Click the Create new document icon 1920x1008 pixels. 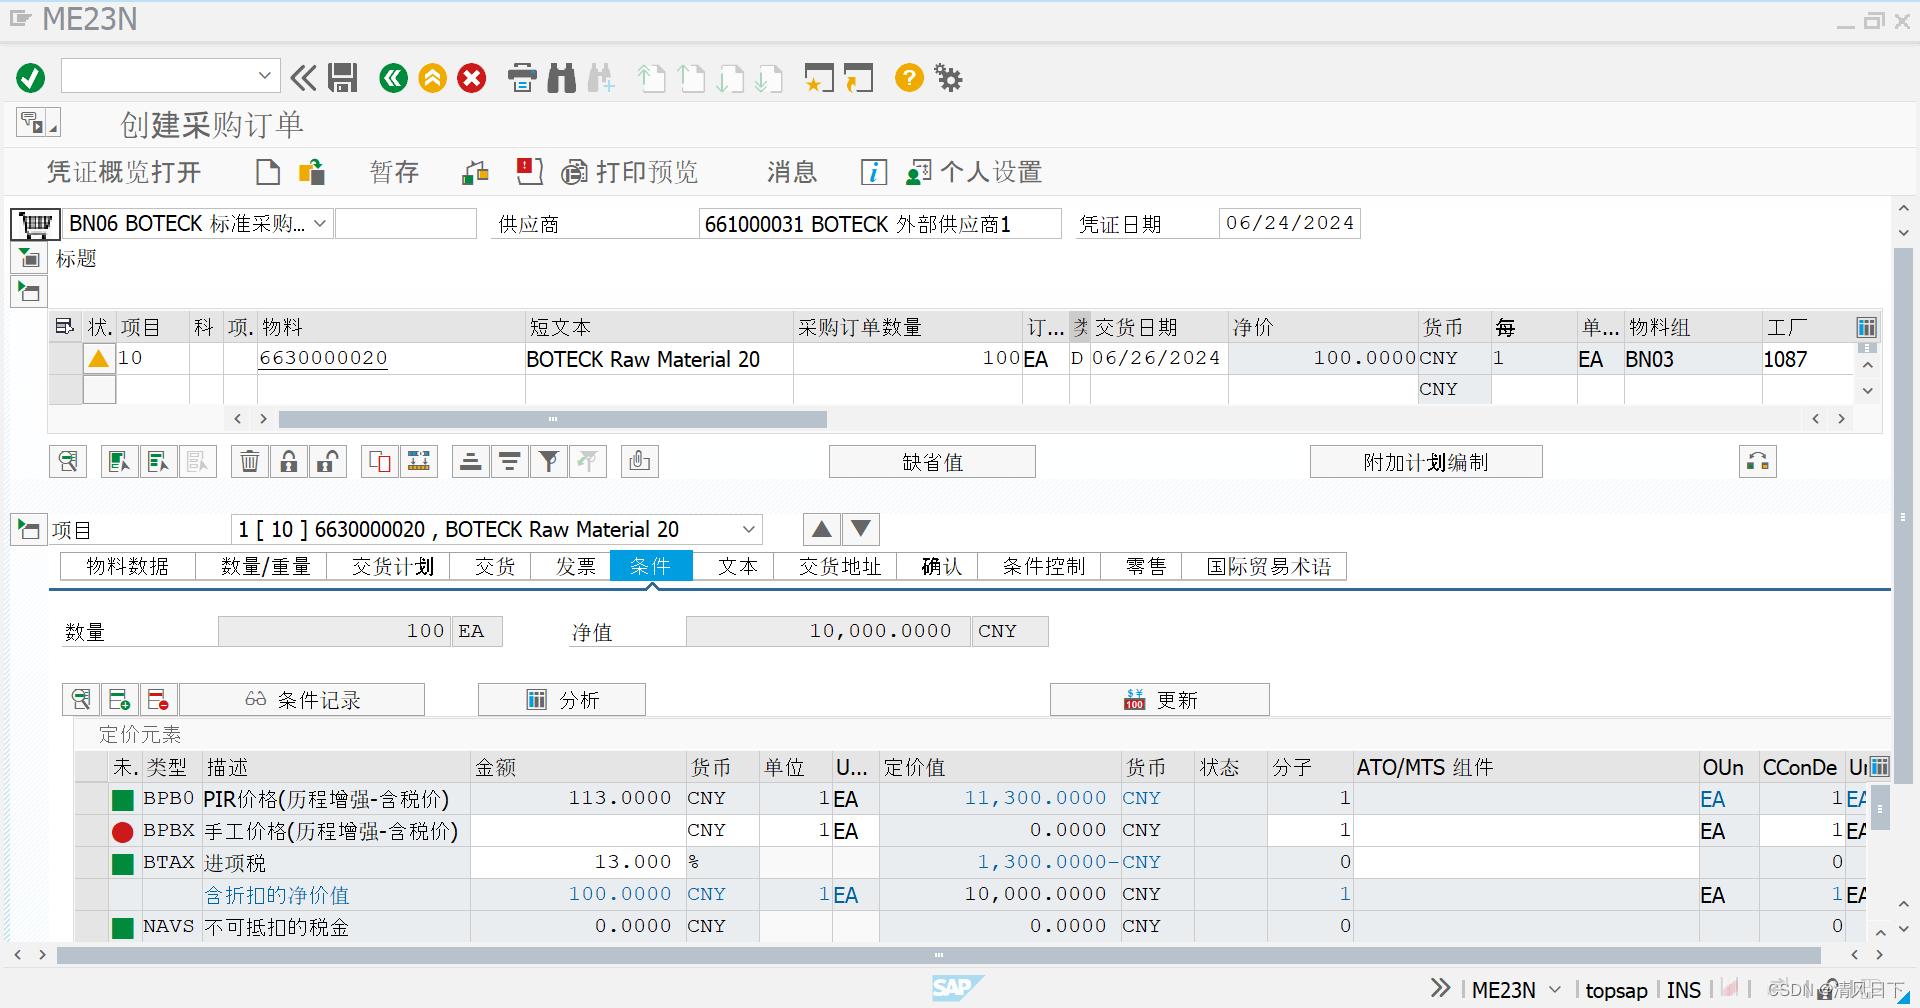tap(268, 172)
